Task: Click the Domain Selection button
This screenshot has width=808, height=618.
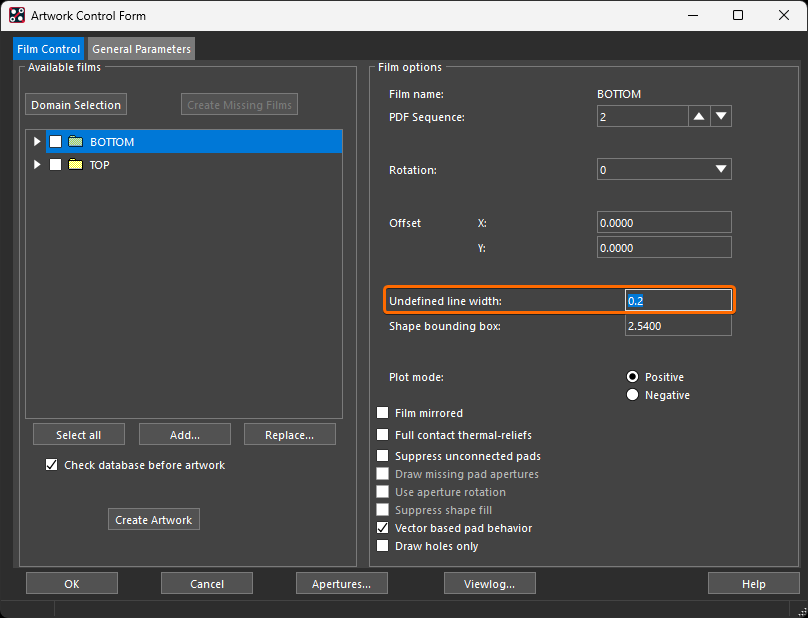Action: [76, 105]
